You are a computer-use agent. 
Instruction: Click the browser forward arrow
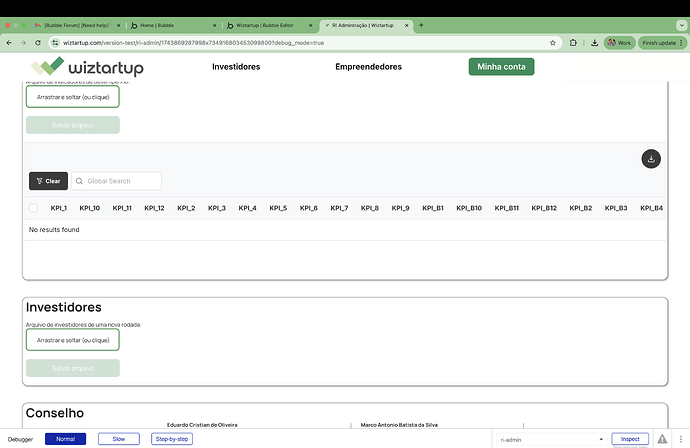click(23, 43)
